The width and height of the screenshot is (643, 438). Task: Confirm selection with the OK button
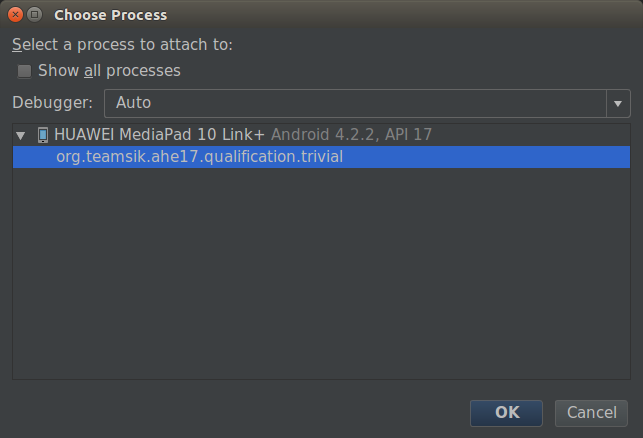pos(506,413)
